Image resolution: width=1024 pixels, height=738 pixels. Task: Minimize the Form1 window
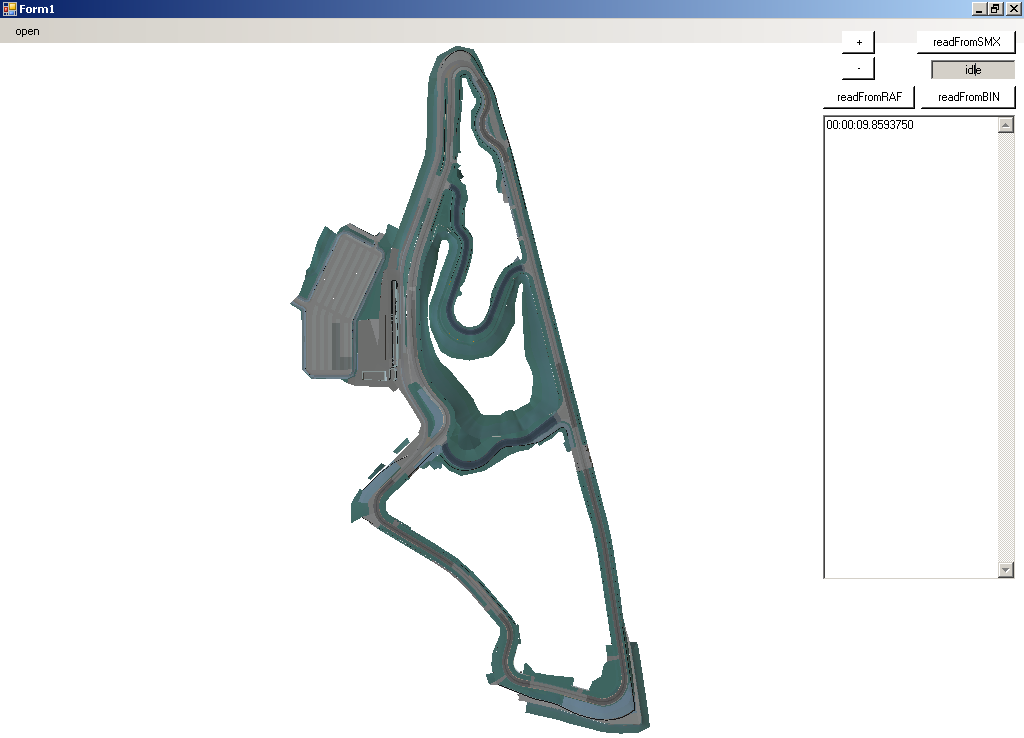pos(979,8)
